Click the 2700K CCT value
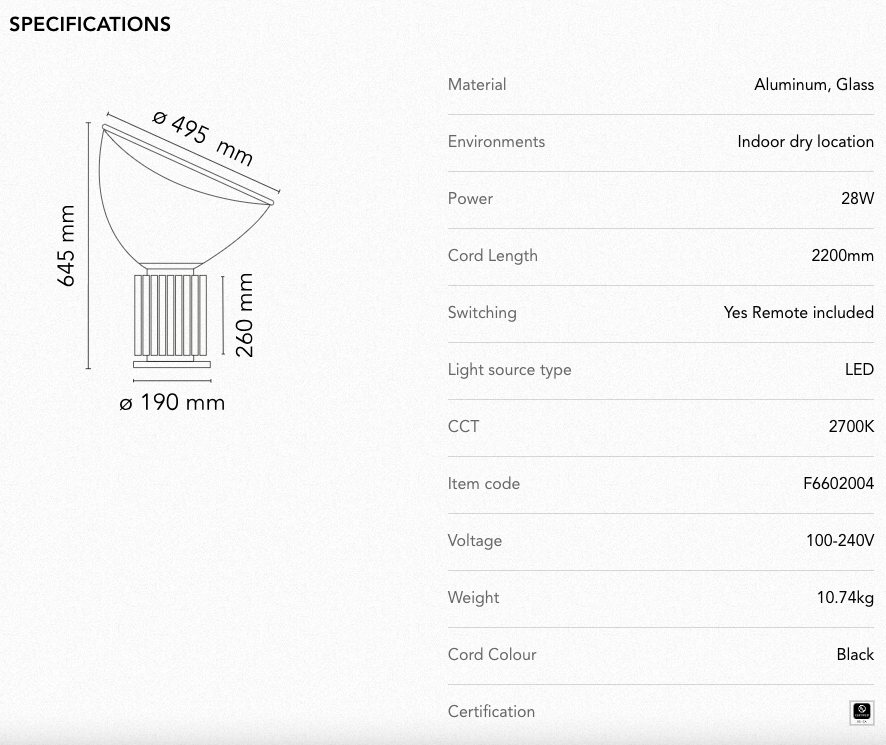The width and height of the screenshot is (886, 745). coord(851,426)
